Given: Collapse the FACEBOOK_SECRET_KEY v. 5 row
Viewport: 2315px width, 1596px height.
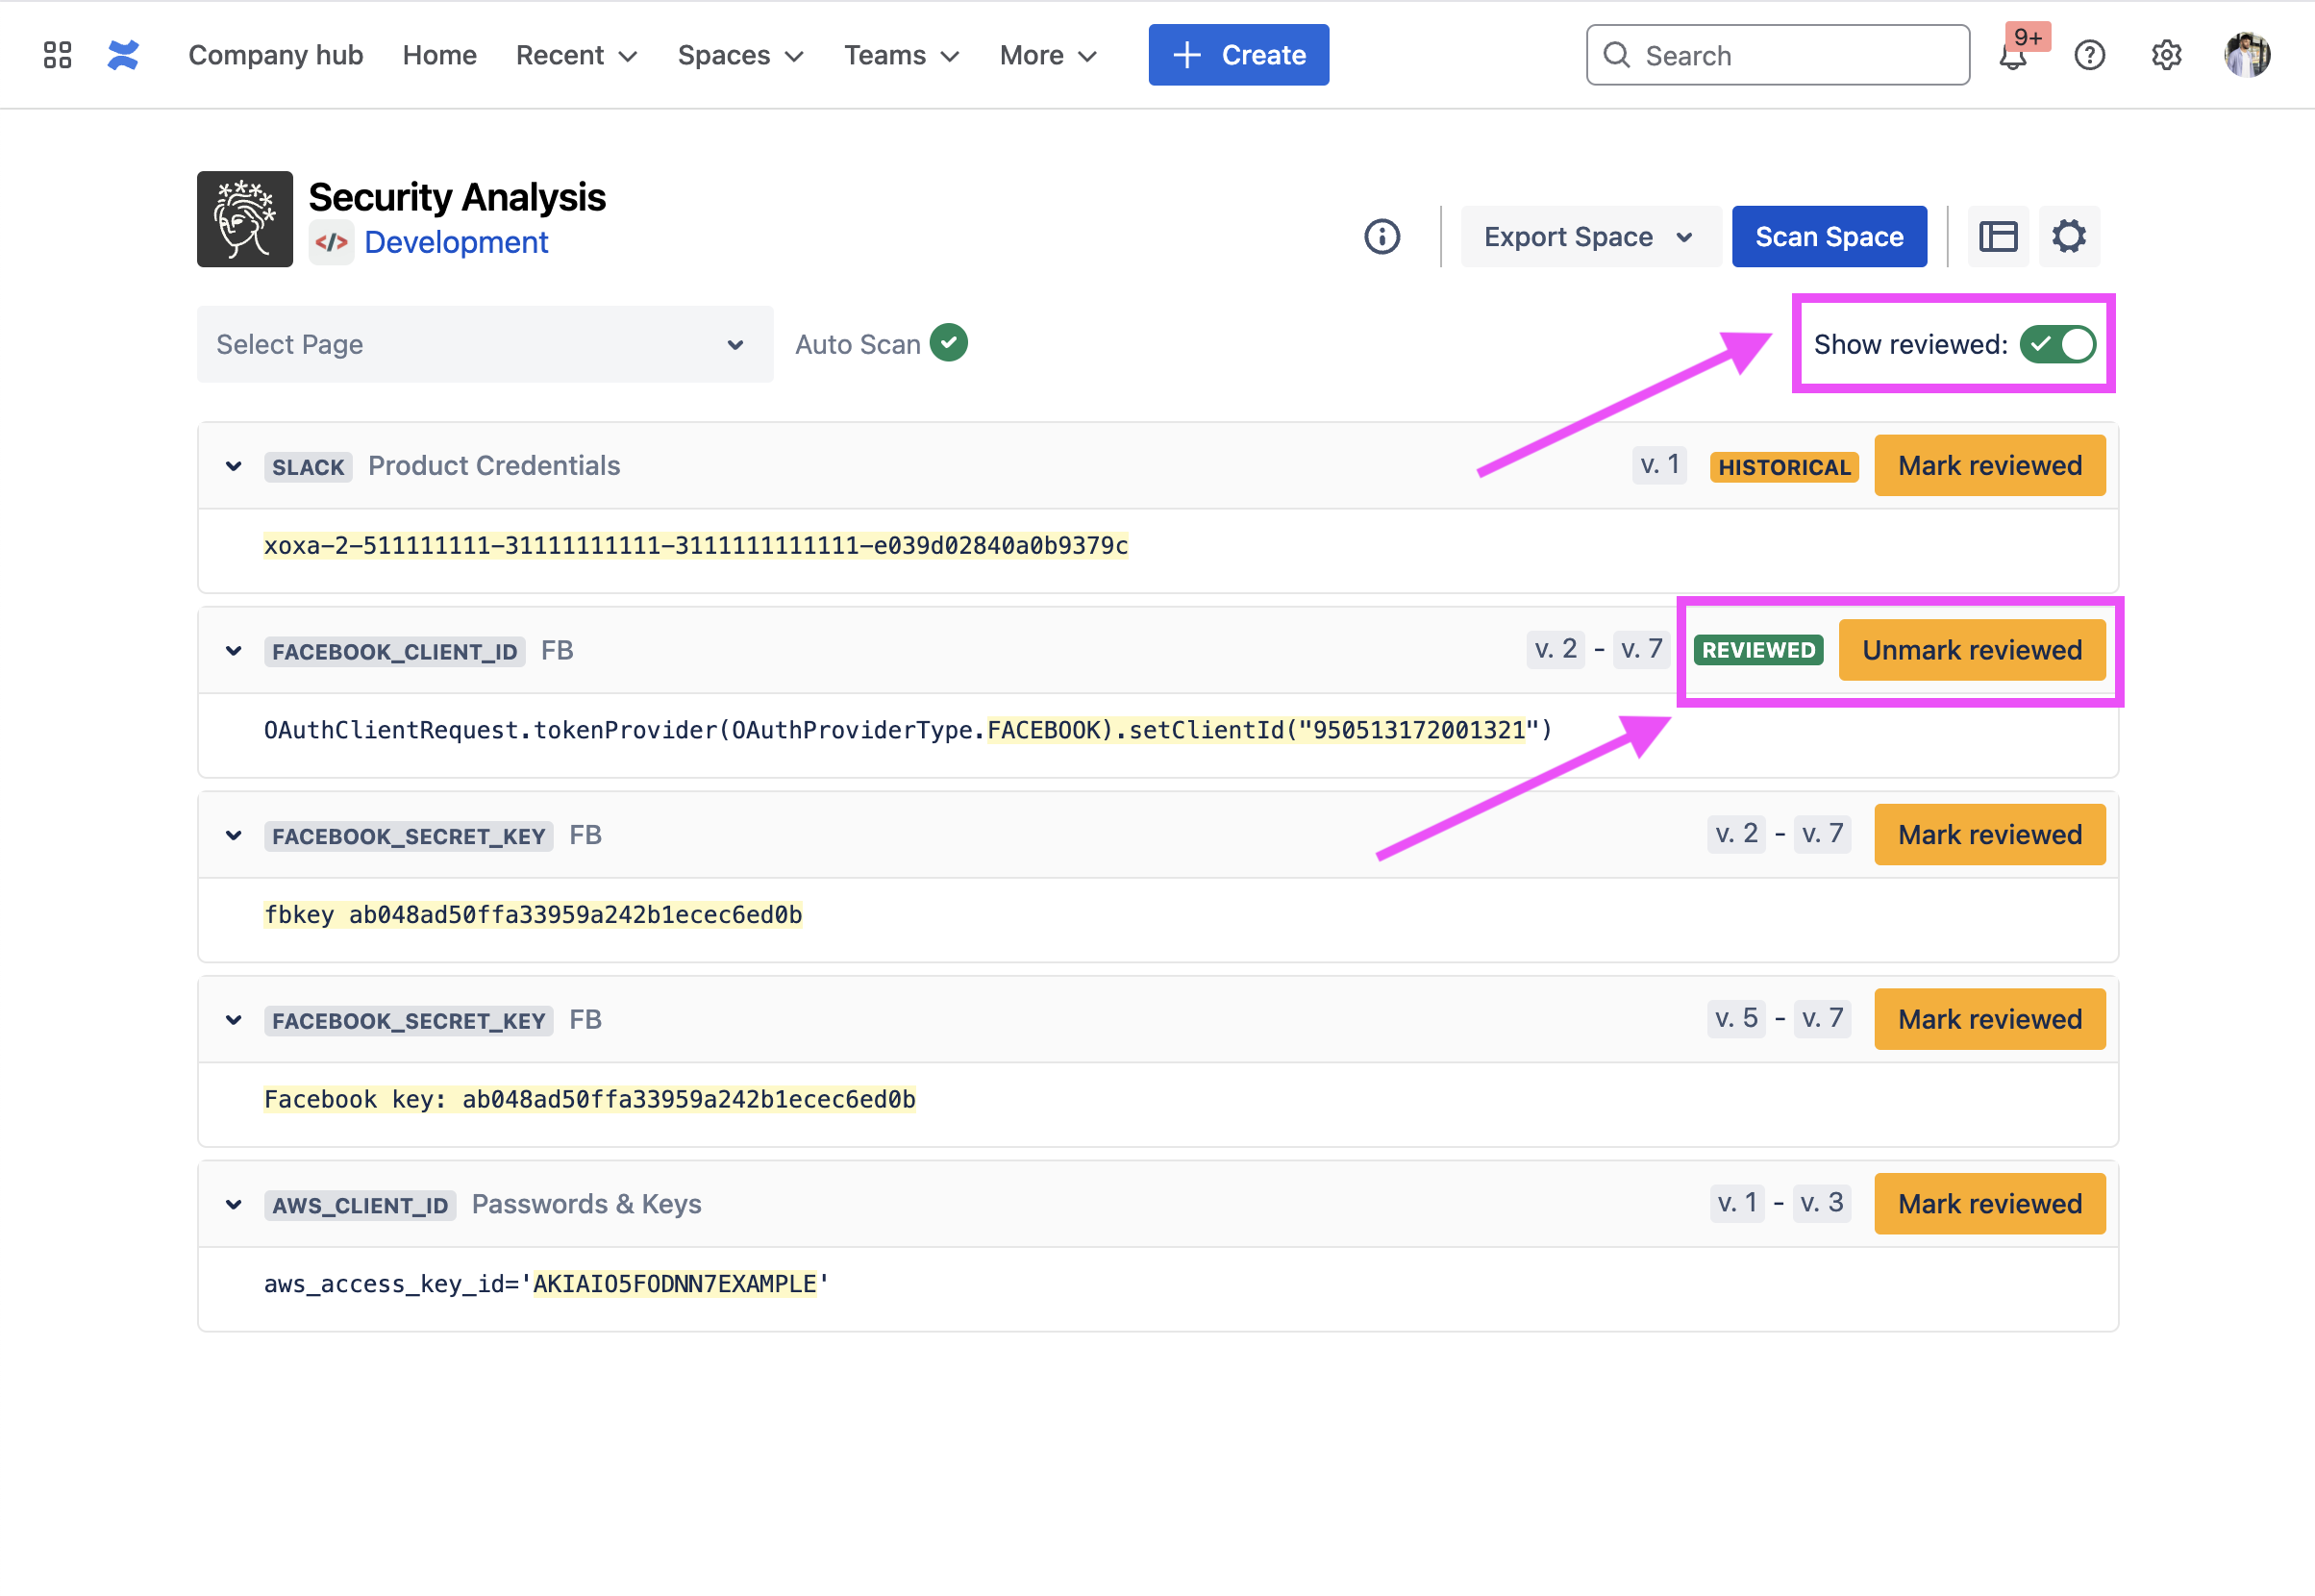Looking at the screenshot, I should click(234, 1020).
